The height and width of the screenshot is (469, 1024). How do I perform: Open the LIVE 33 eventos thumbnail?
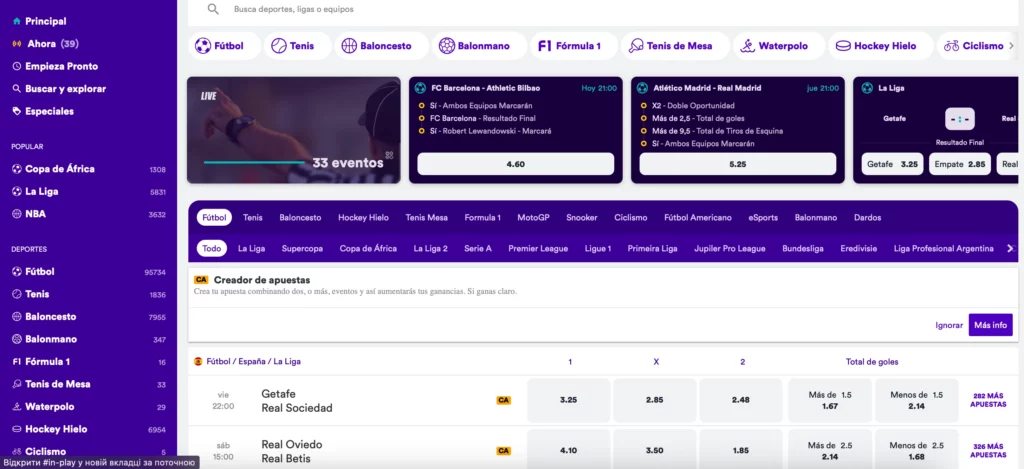(x=293, y=130)
